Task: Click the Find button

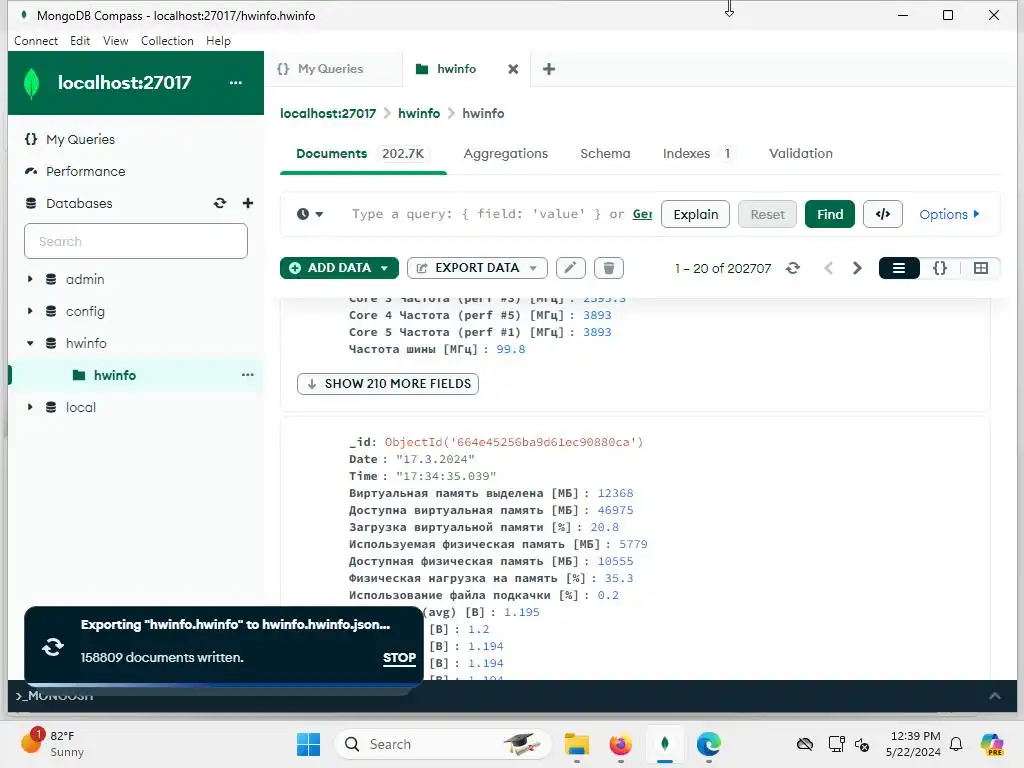Action: point(830,214)
